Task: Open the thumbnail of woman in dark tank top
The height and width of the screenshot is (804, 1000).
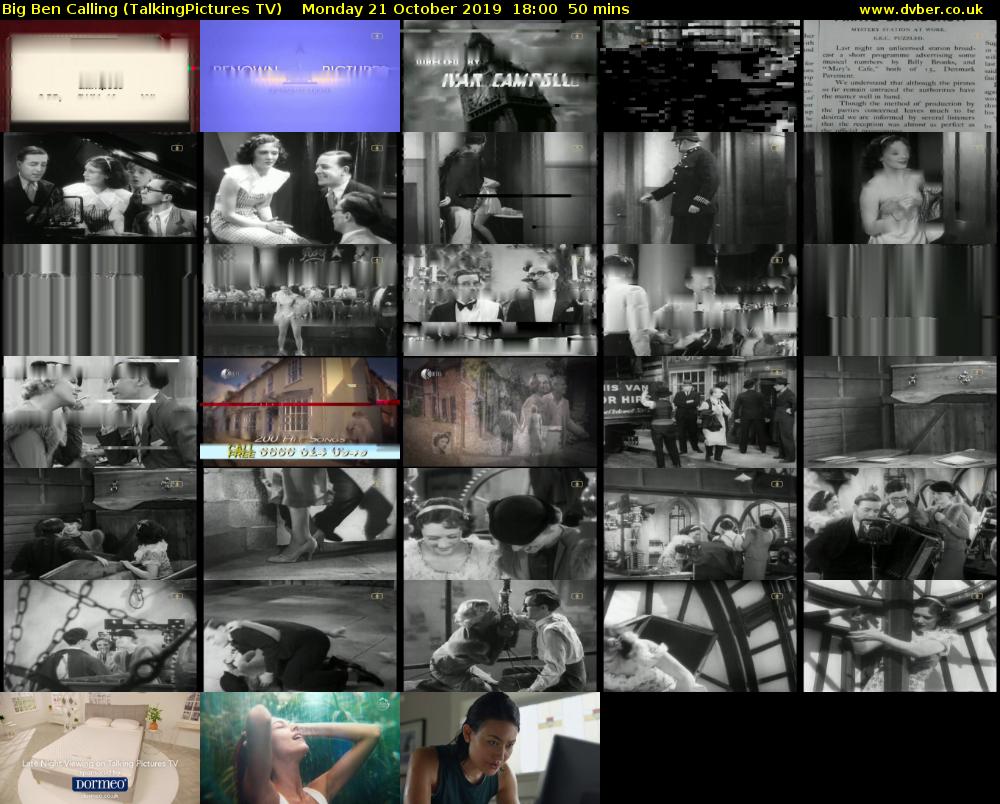Action: [x=500, y=748]
